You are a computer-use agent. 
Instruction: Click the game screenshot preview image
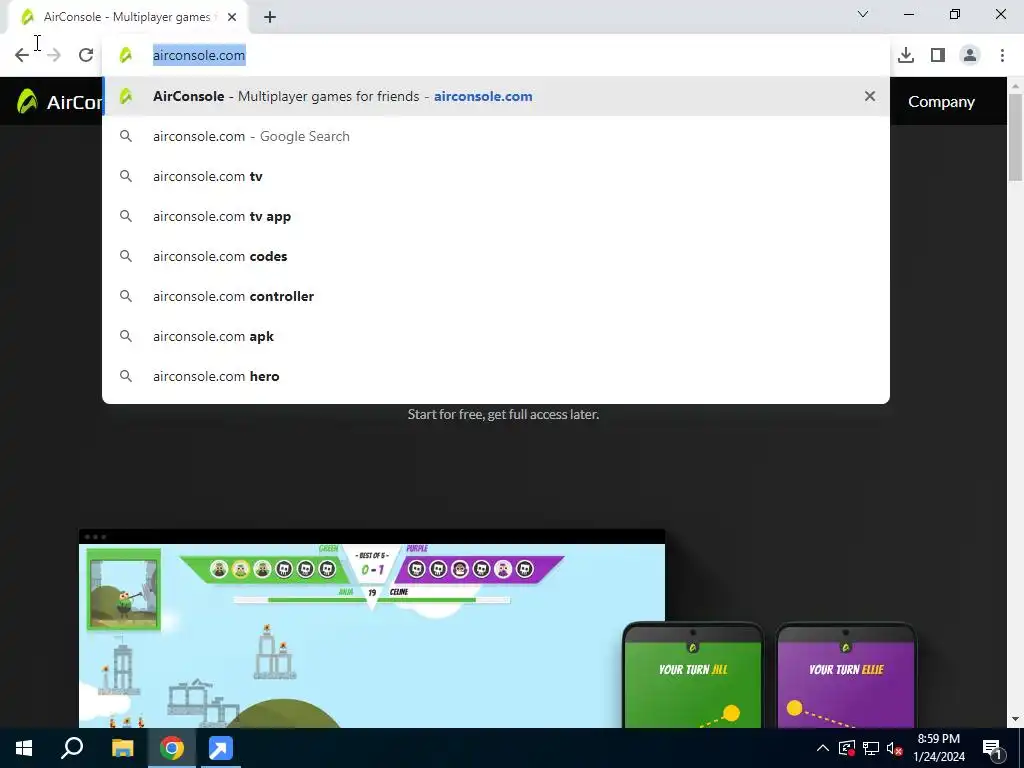tap(372, 628)
